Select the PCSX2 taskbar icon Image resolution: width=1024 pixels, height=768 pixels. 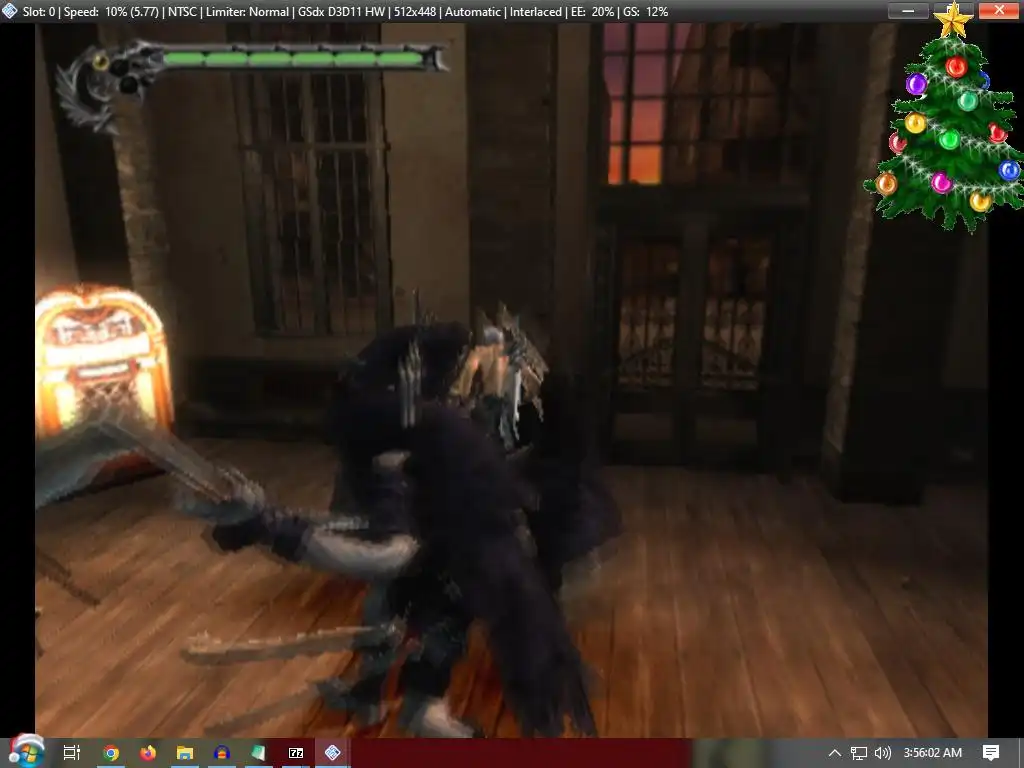(x=332, y=753)
